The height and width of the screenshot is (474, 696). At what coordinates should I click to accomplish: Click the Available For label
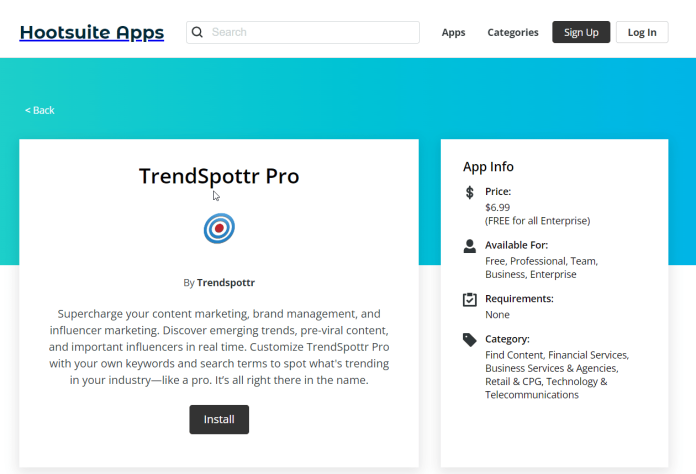[517, 245]
